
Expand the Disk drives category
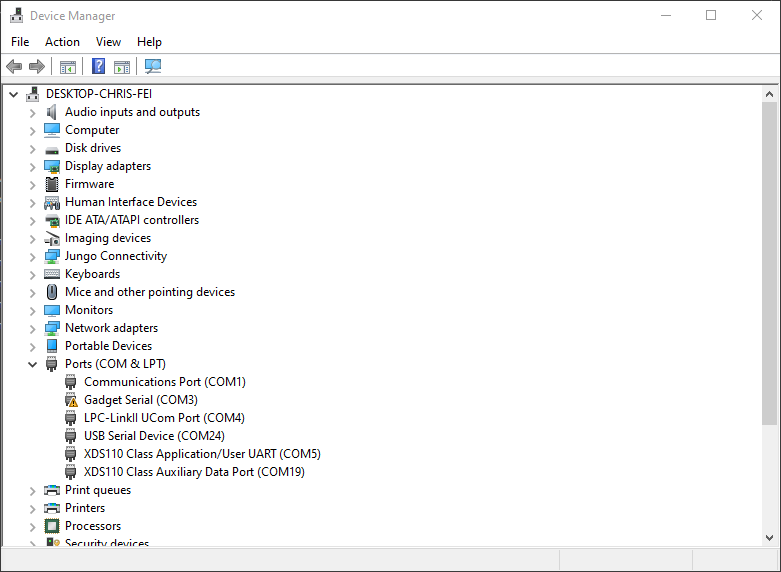(32, 149)
